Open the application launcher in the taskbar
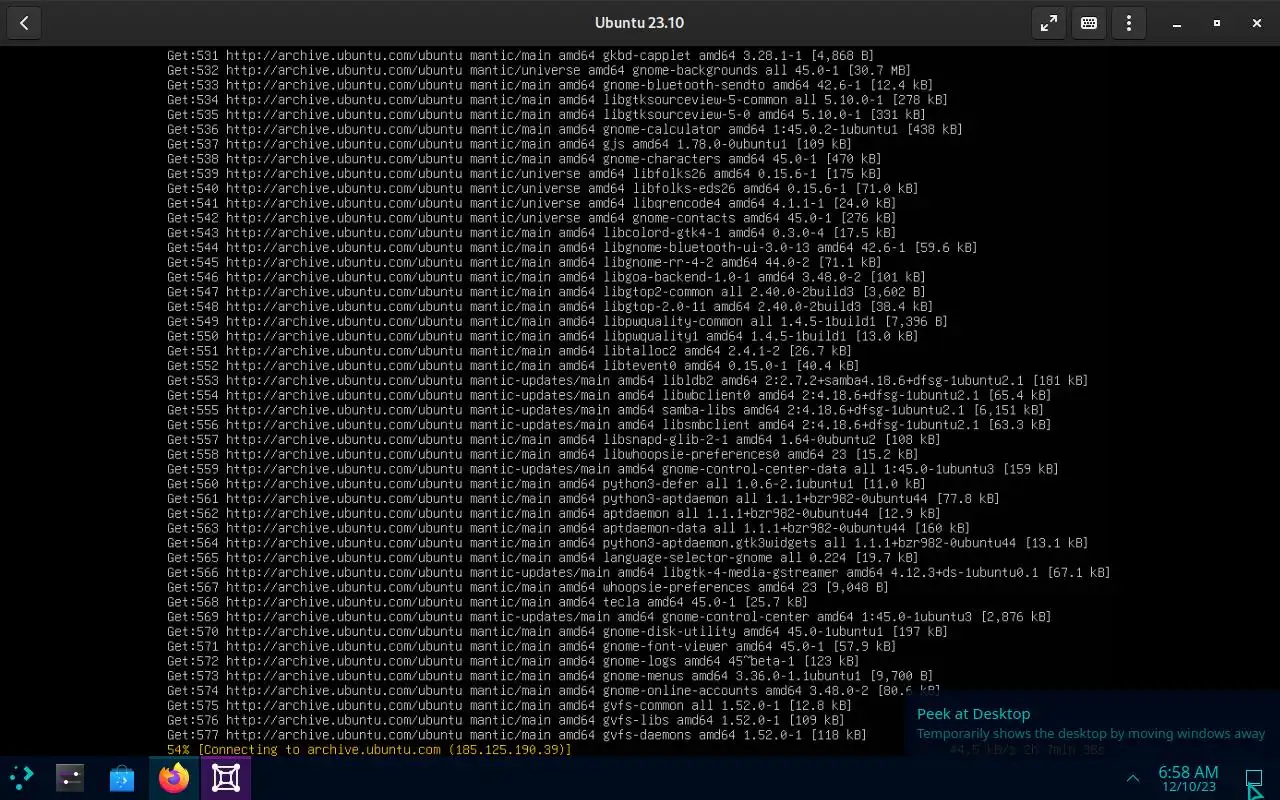The image size is (1280, 800). [20, 777]
